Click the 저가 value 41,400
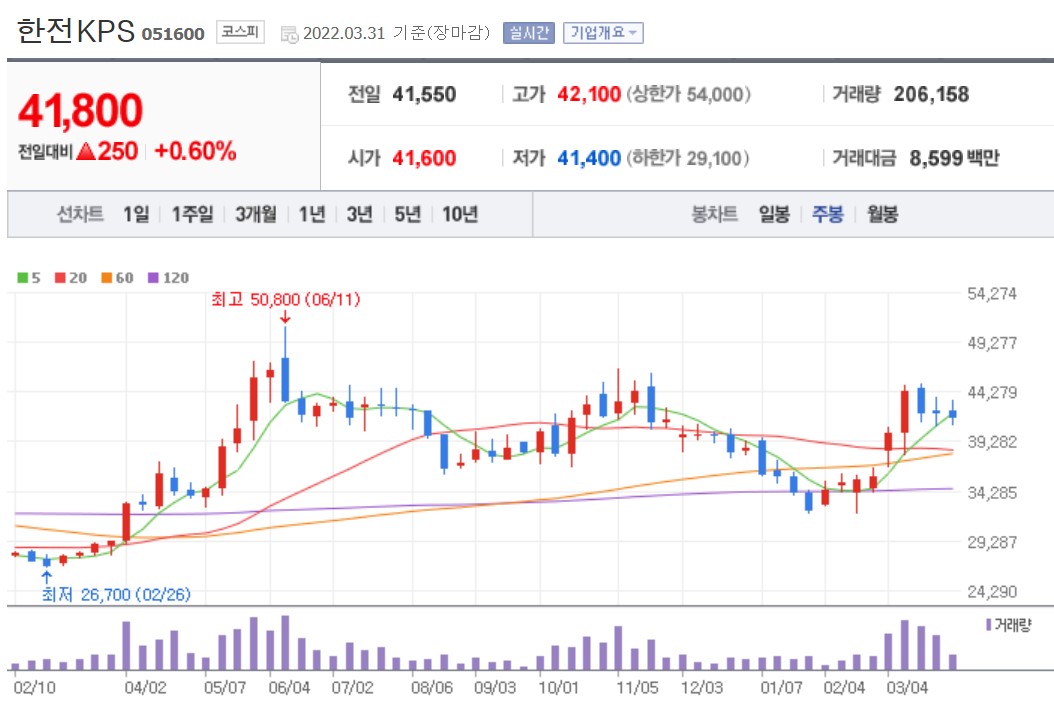The height and width of the screenshot is (723, 1054). pyautogui.click(x=589, y=158)
